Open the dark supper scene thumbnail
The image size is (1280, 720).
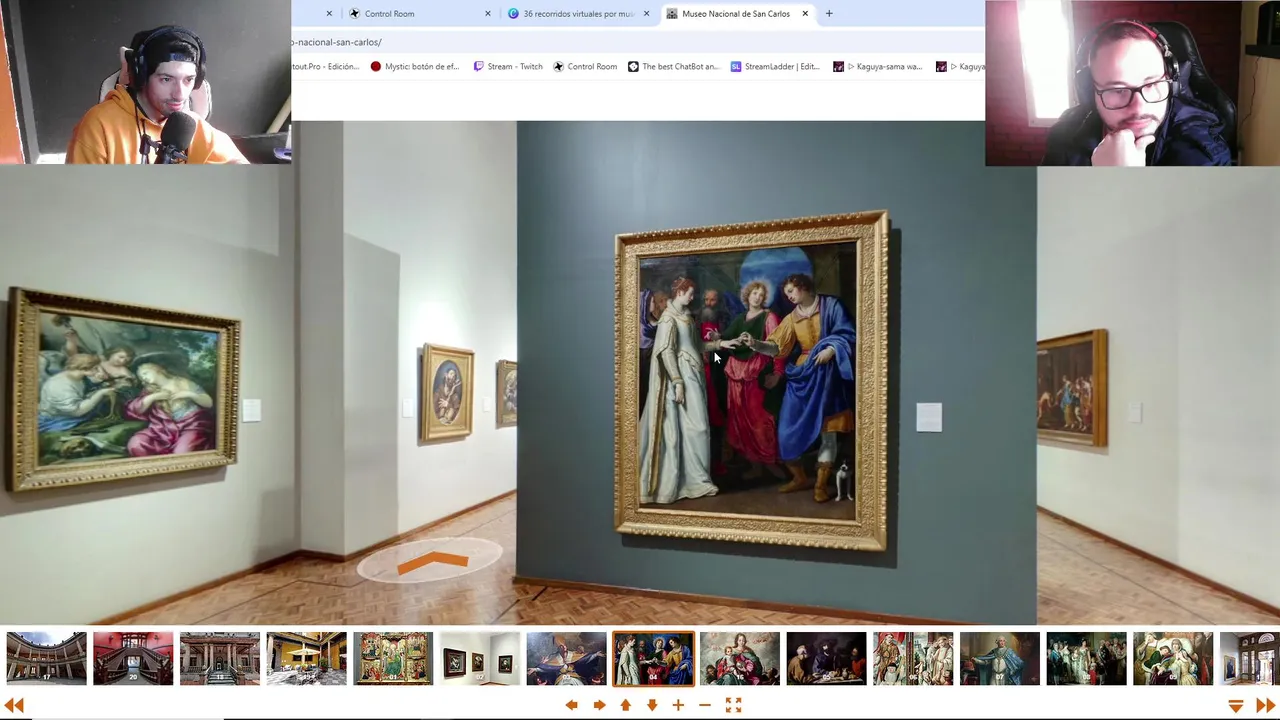point(826,658)
